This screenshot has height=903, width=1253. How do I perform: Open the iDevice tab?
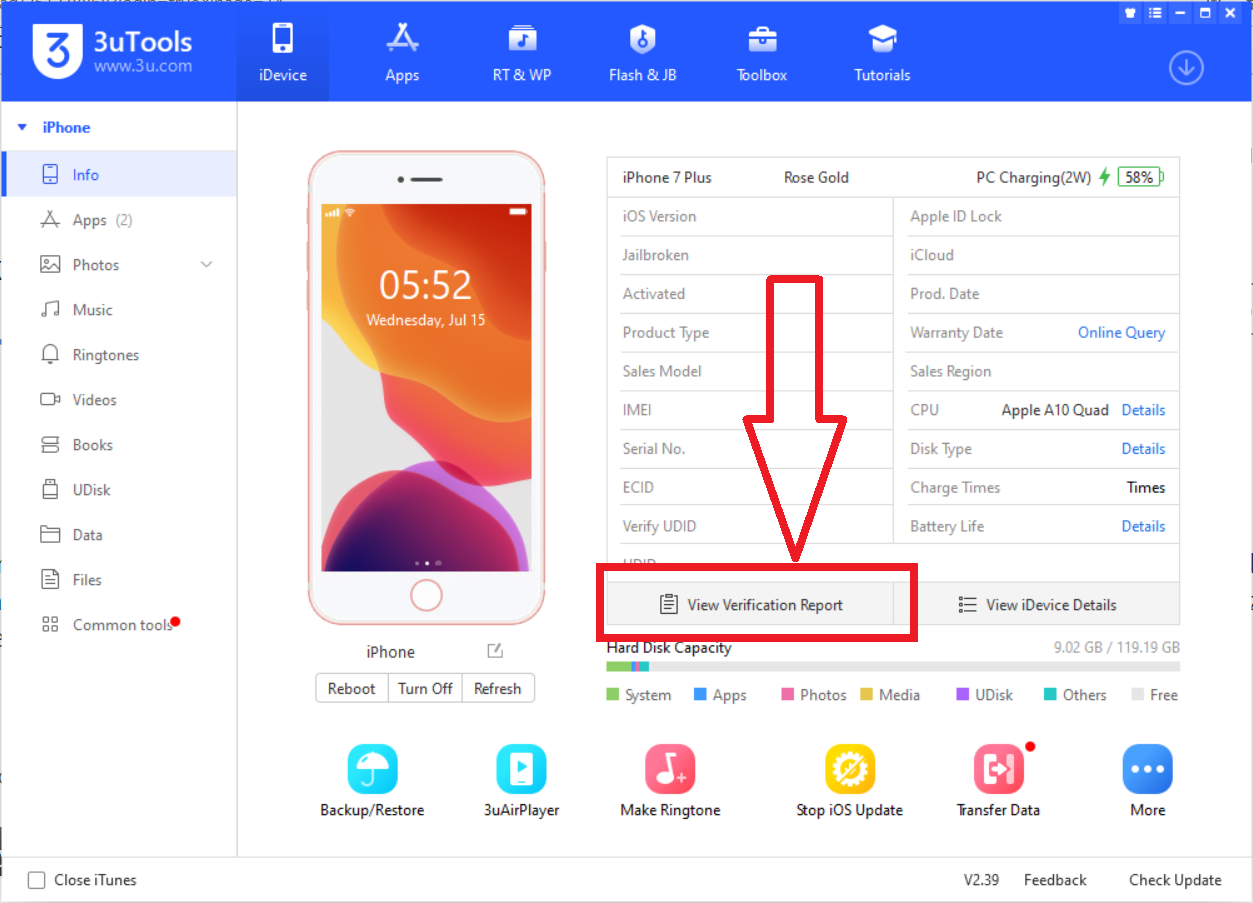coord(283,51)
